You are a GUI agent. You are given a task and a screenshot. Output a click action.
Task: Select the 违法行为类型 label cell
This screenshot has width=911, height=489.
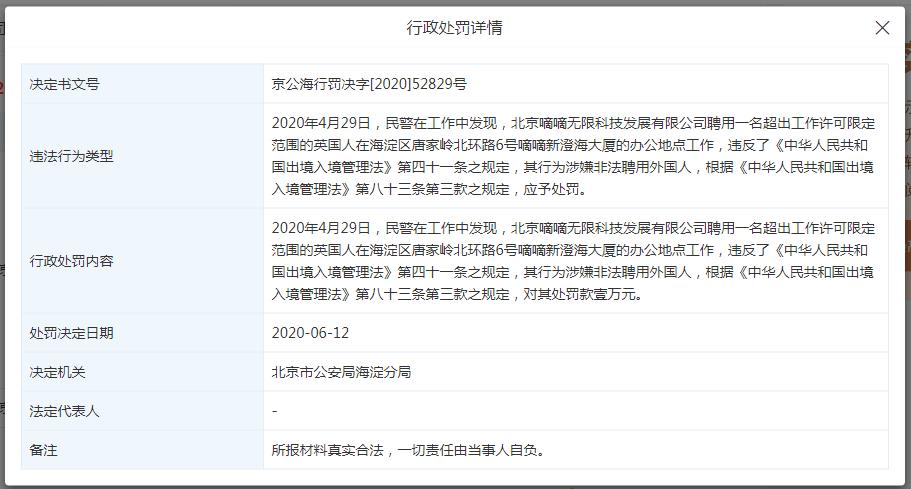(x=72, y=156)
